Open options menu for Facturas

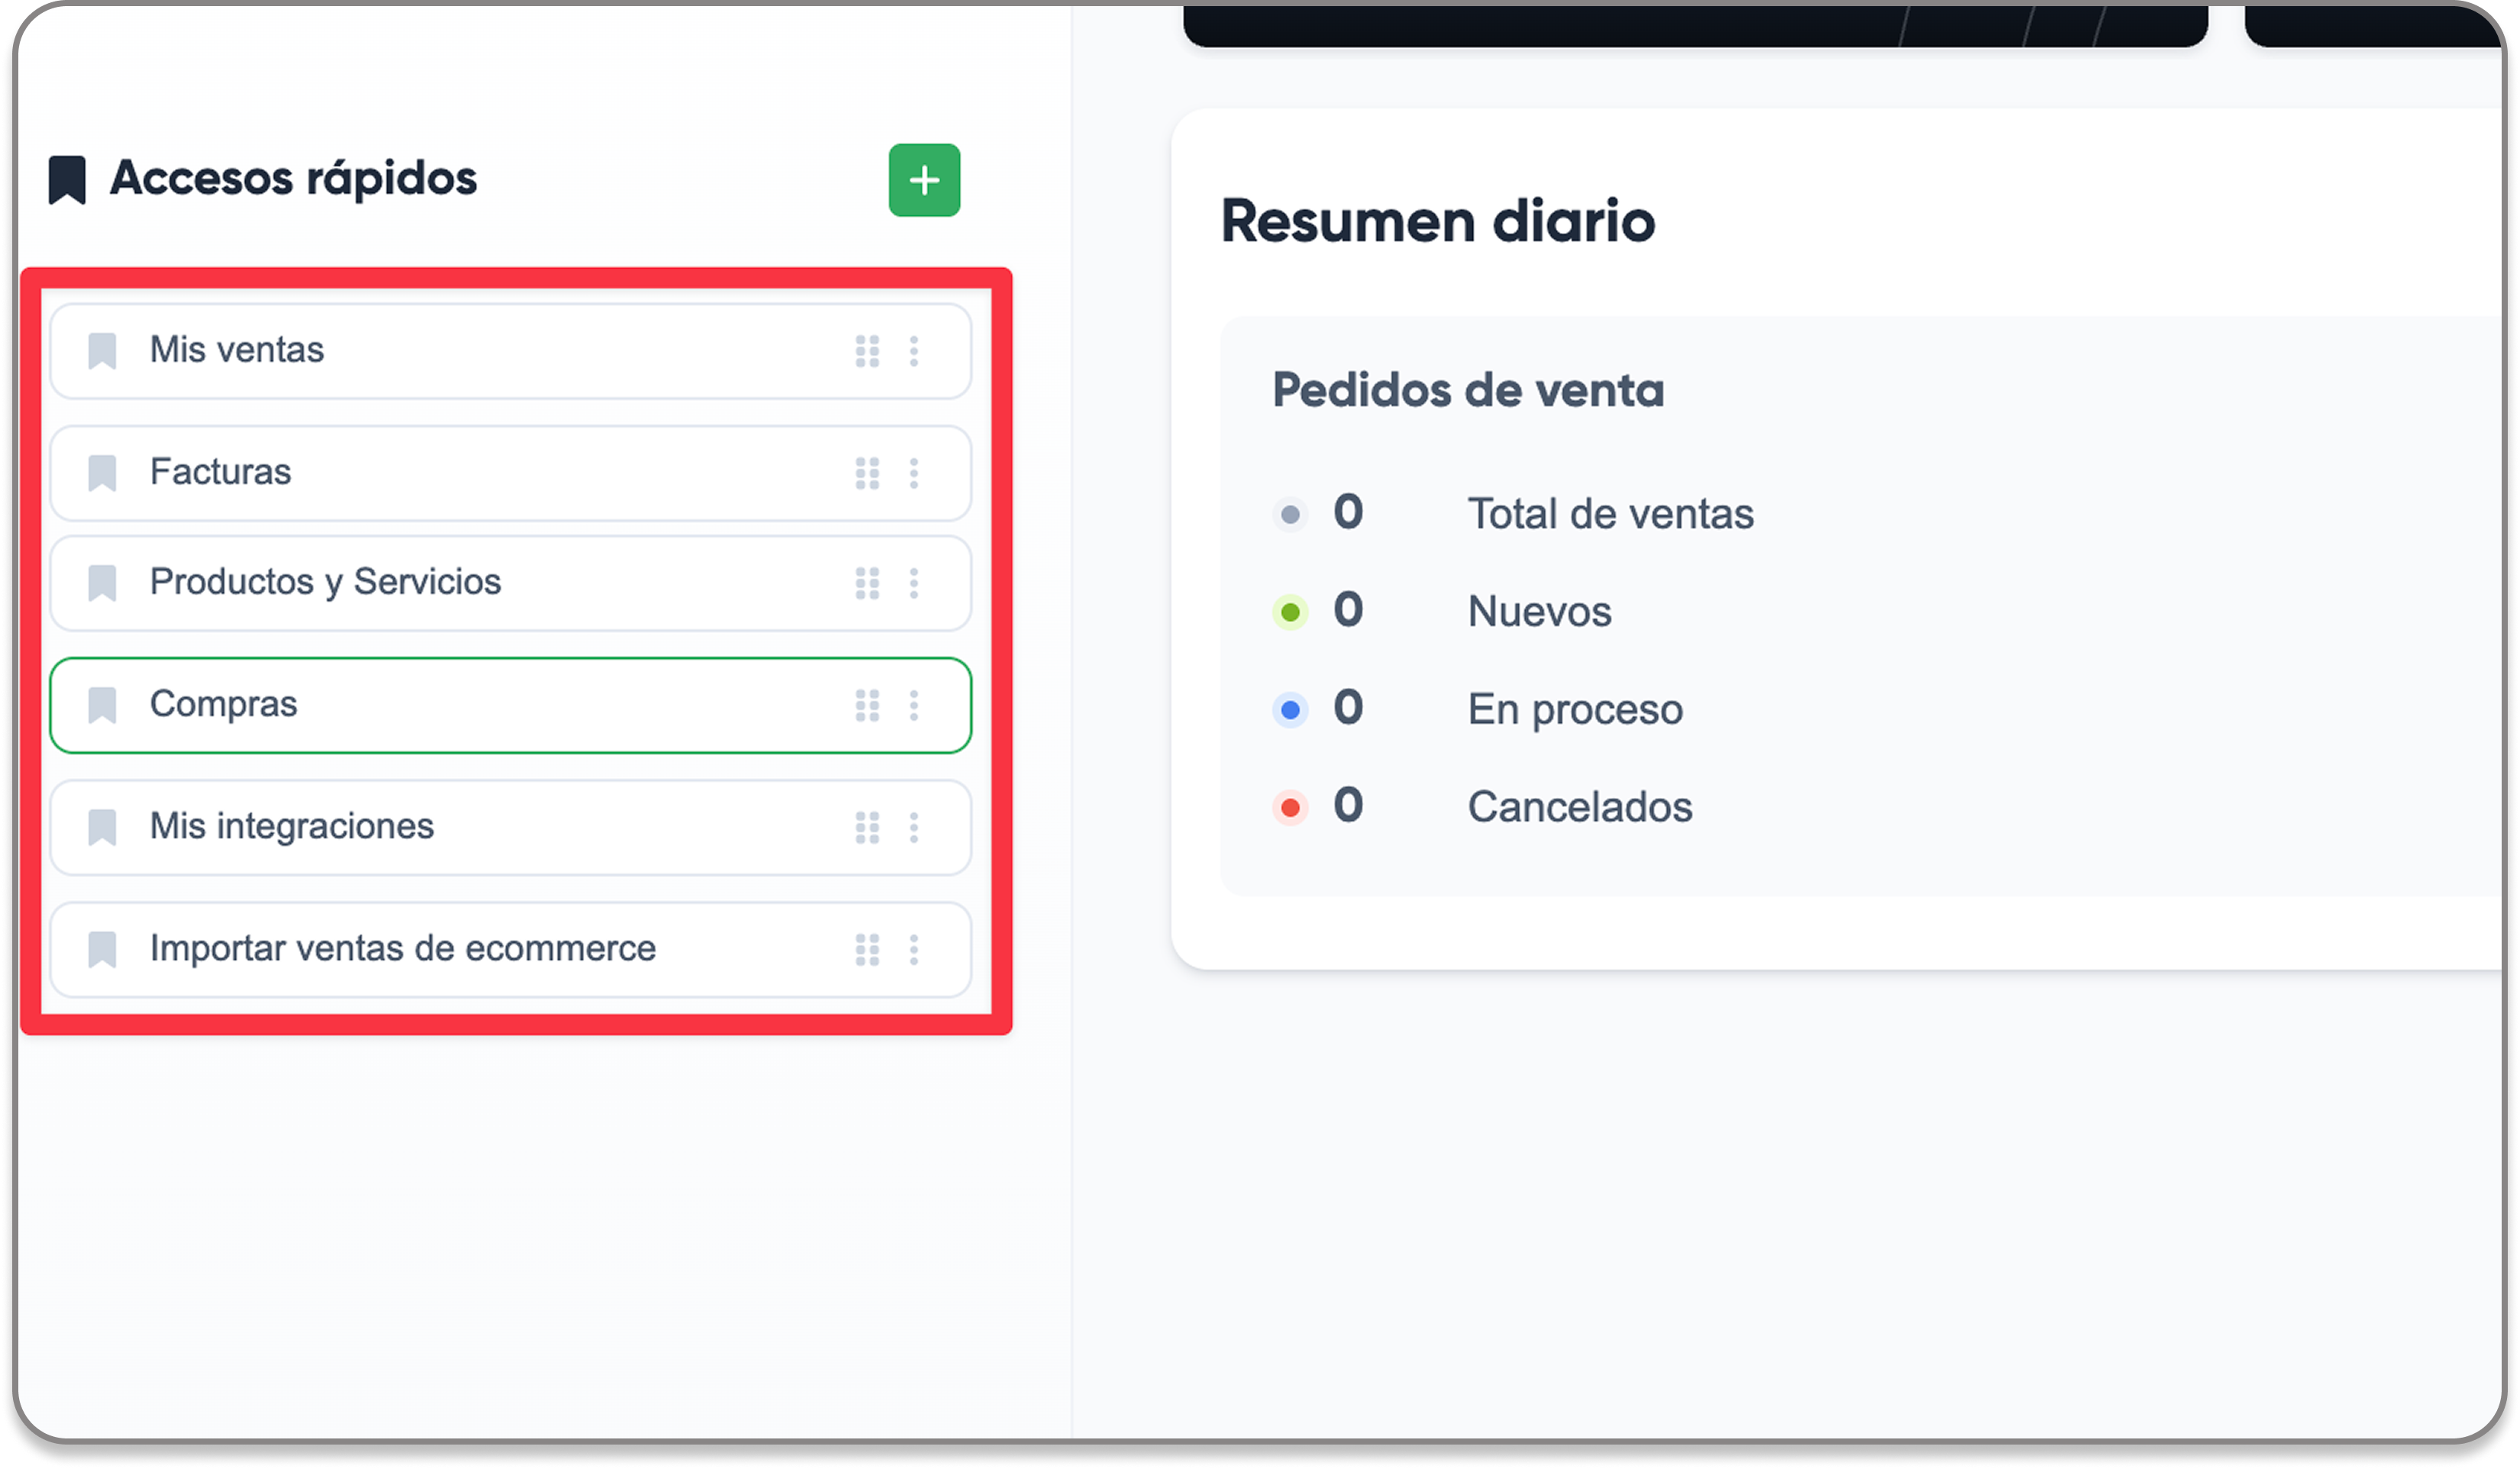pyautogui.click(x=914, y=473)
